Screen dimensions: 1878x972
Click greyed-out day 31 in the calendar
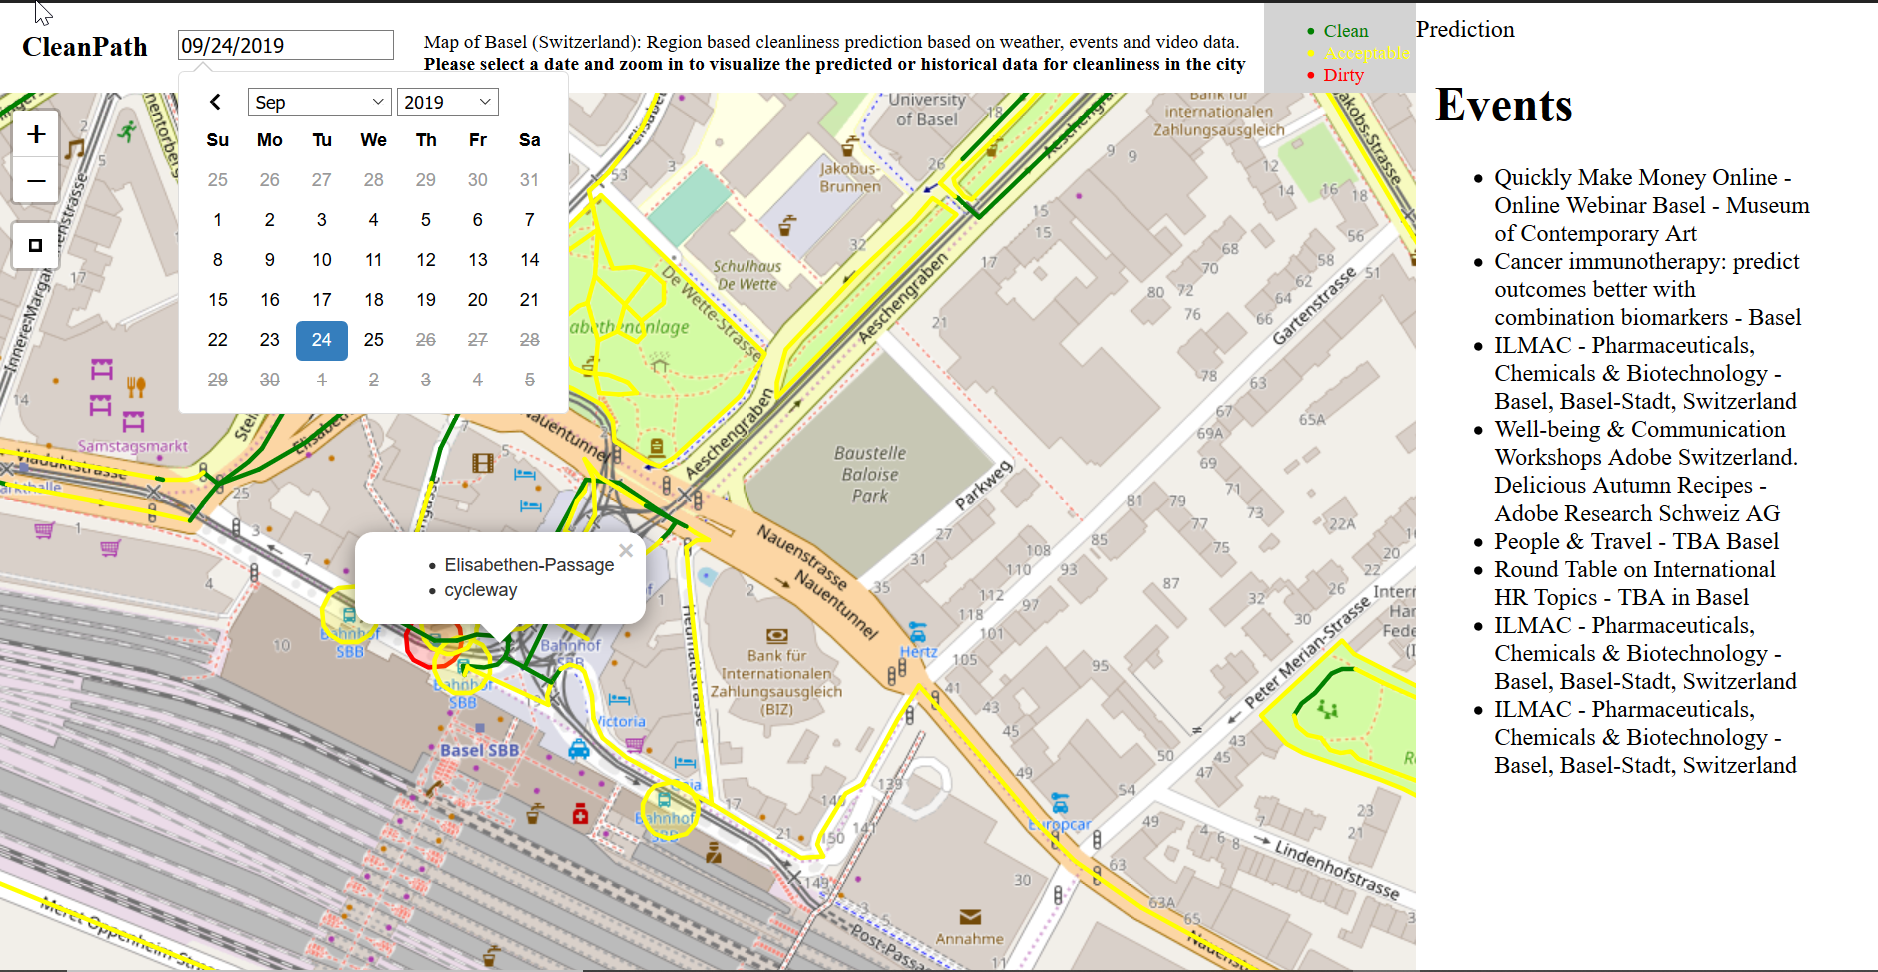(x=530, y=180)
